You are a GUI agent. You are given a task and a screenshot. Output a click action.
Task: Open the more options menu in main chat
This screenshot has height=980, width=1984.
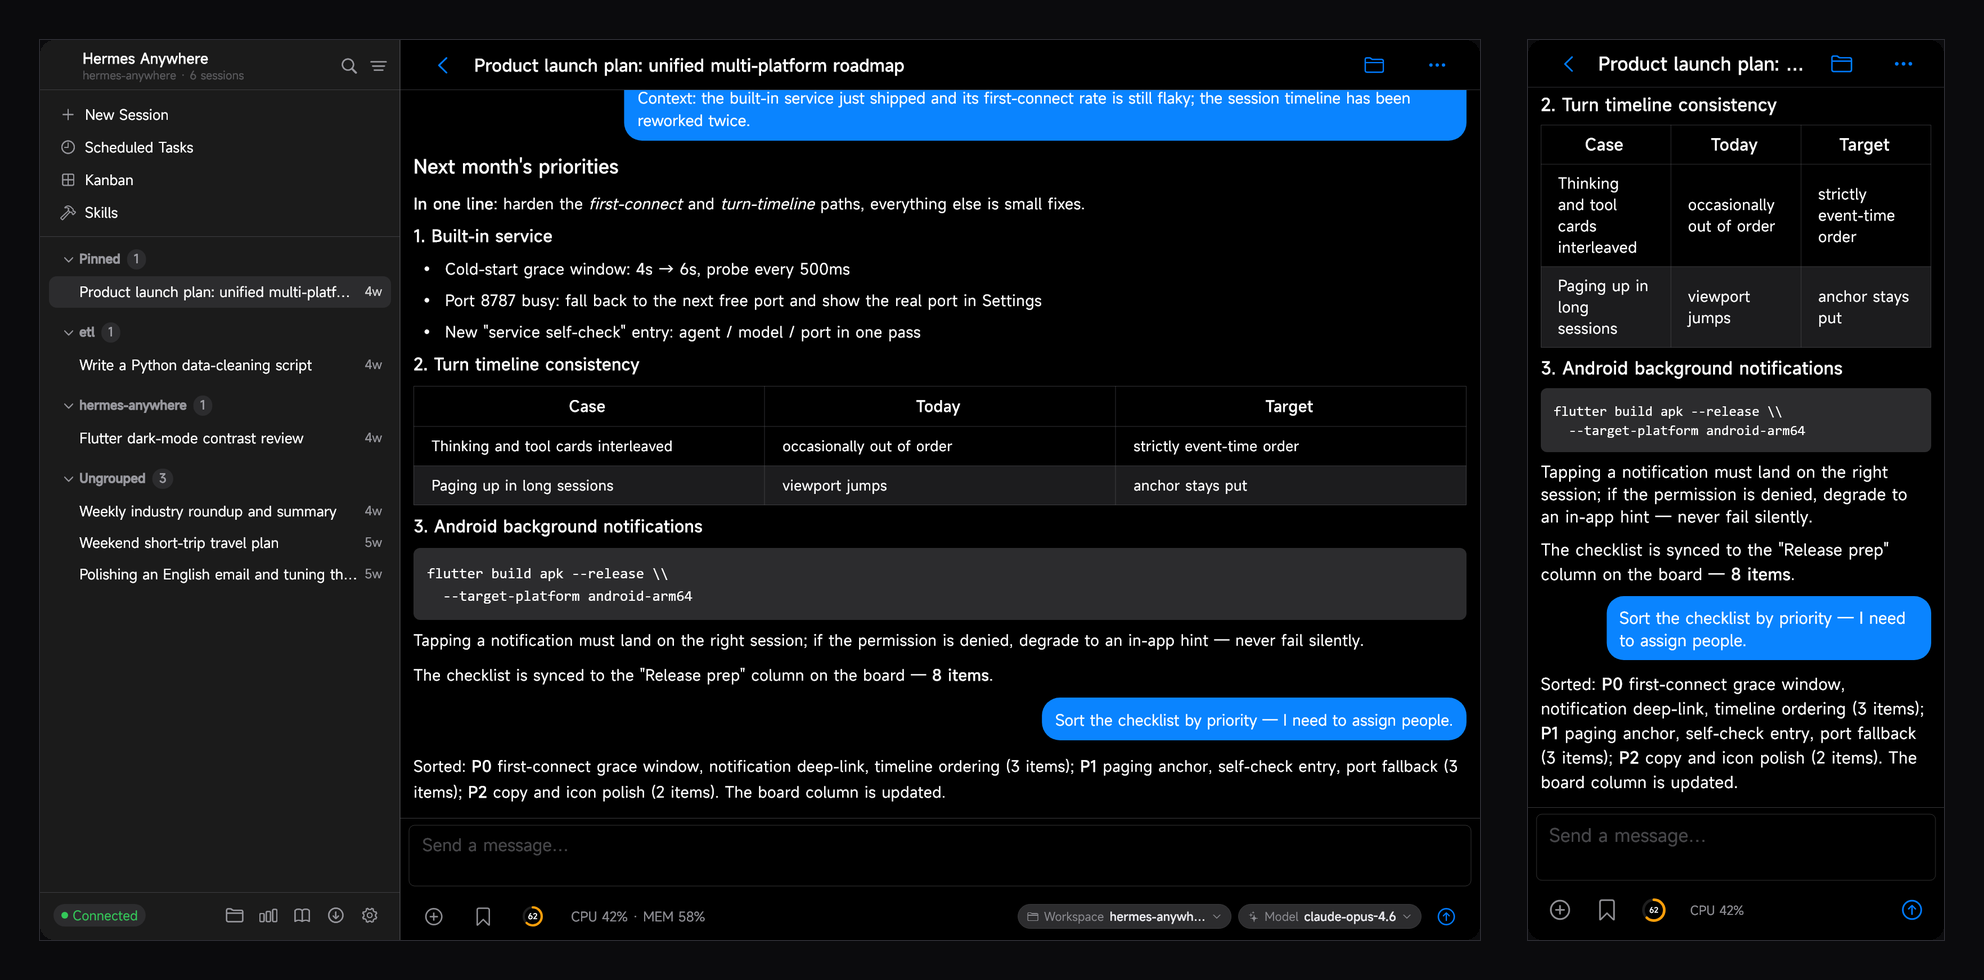1437,65
